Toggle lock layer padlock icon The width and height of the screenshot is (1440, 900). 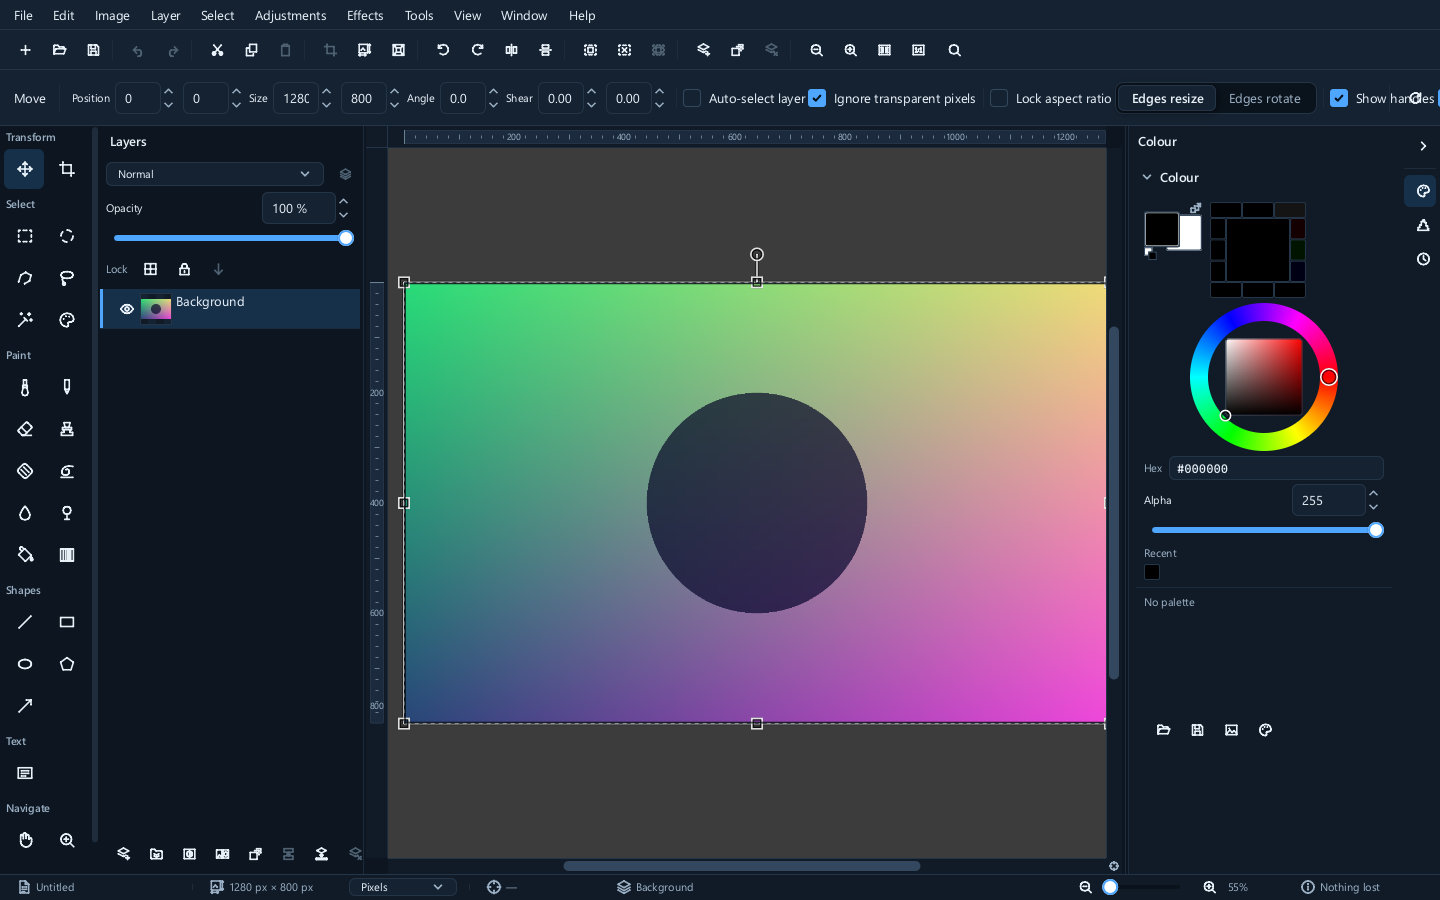click(184, 269)
